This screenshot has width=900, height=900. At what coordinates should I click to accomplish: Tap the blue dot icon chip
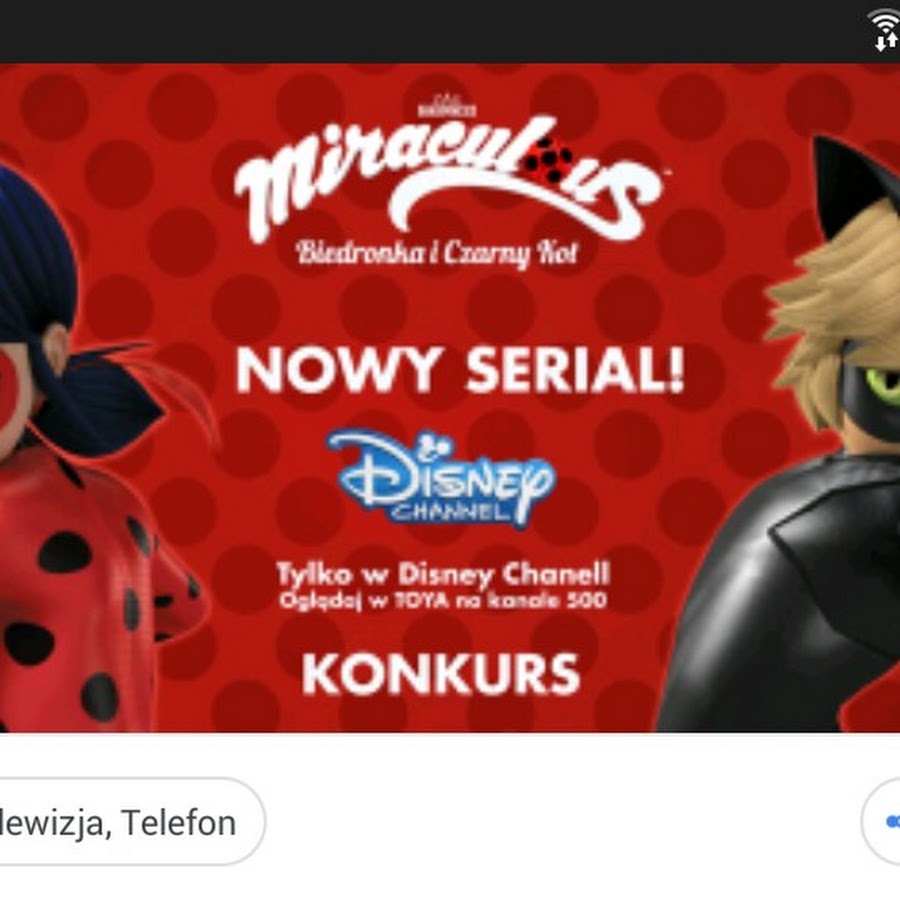[885, 822]
